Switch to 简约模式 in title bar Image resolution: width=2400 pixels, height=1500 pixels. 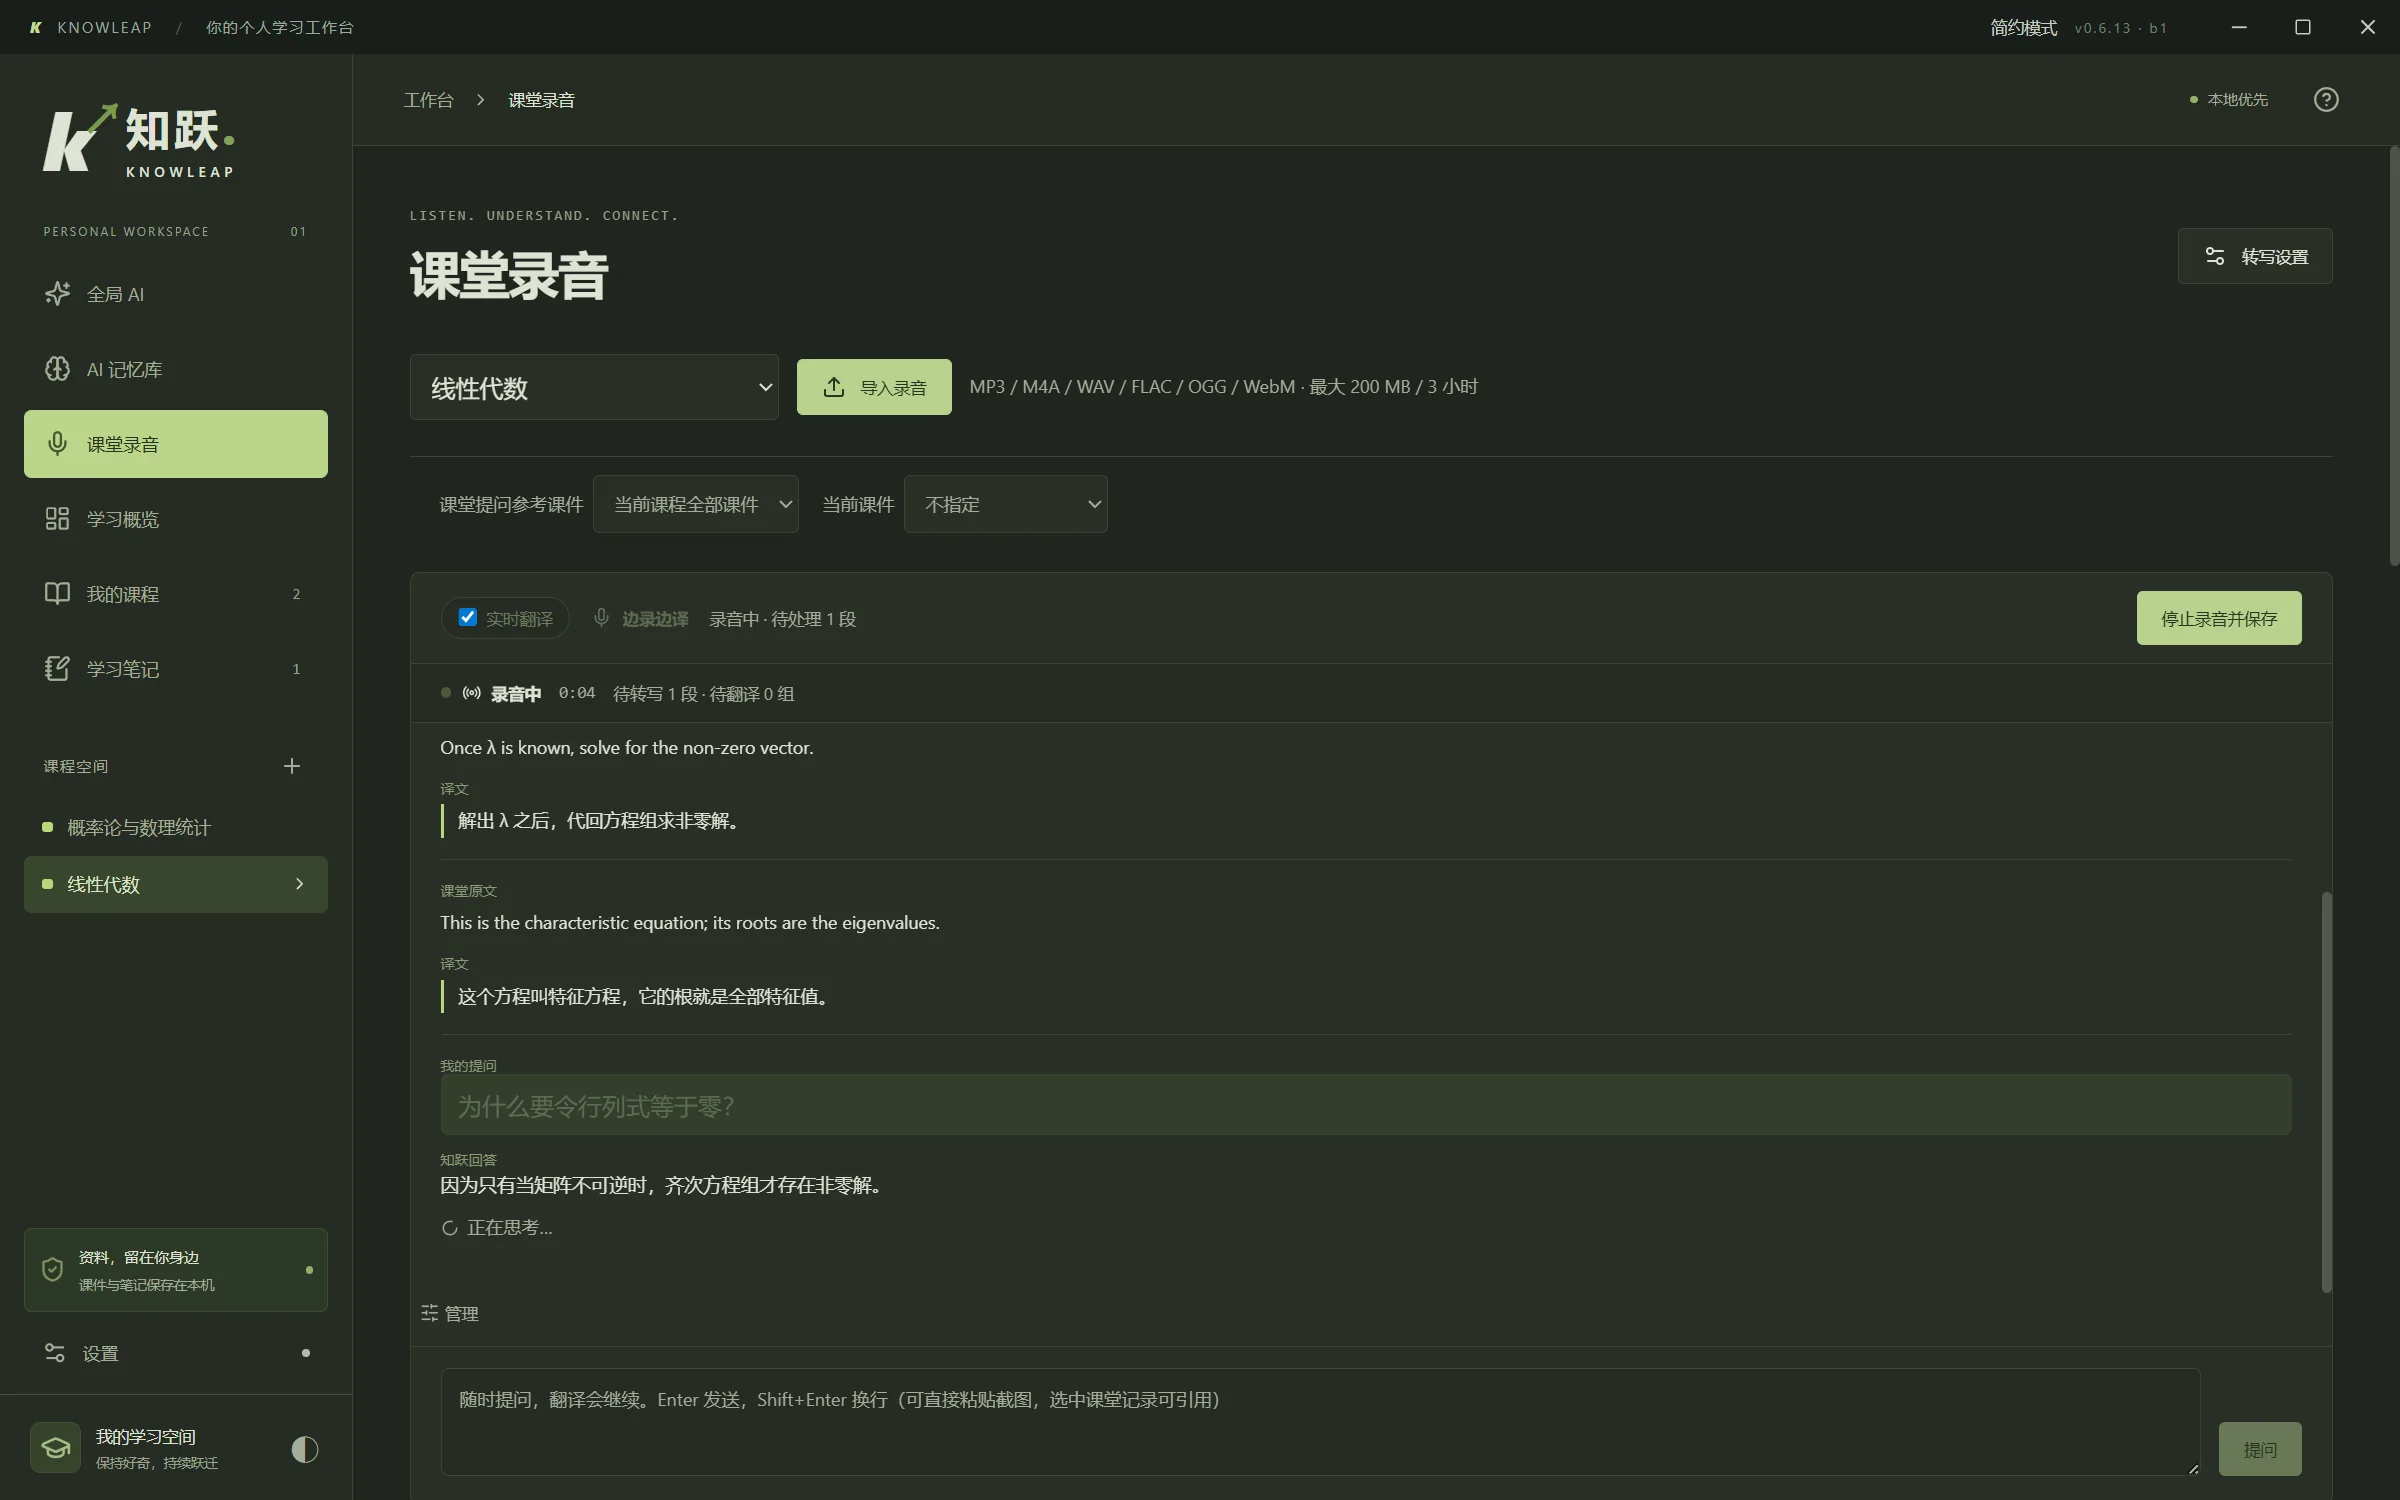tap(2023, 28)
